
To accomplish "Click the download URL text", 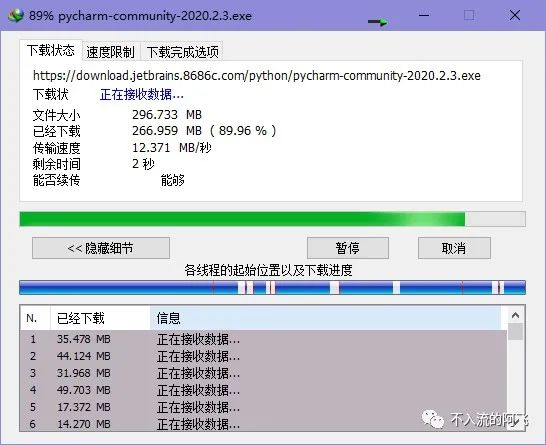I will [x=257, y=76].
